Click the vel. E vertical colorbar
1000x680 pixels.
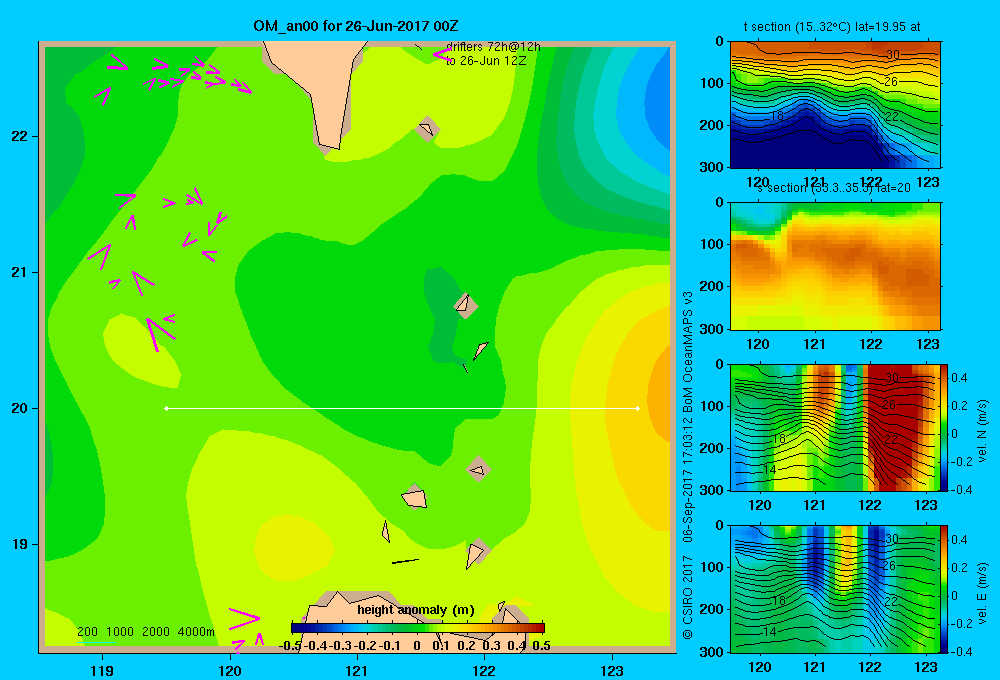[945, 589]
